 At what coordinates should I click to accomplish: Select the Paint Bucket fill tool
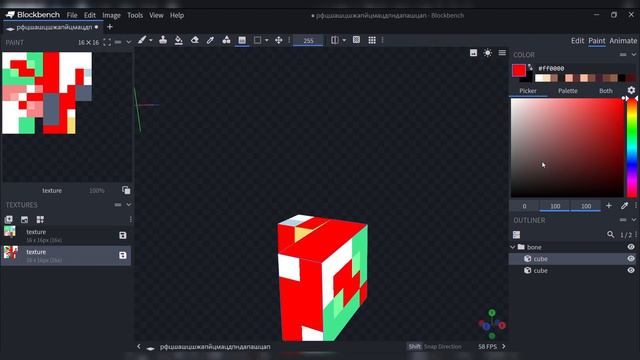(x=178, y=40)
